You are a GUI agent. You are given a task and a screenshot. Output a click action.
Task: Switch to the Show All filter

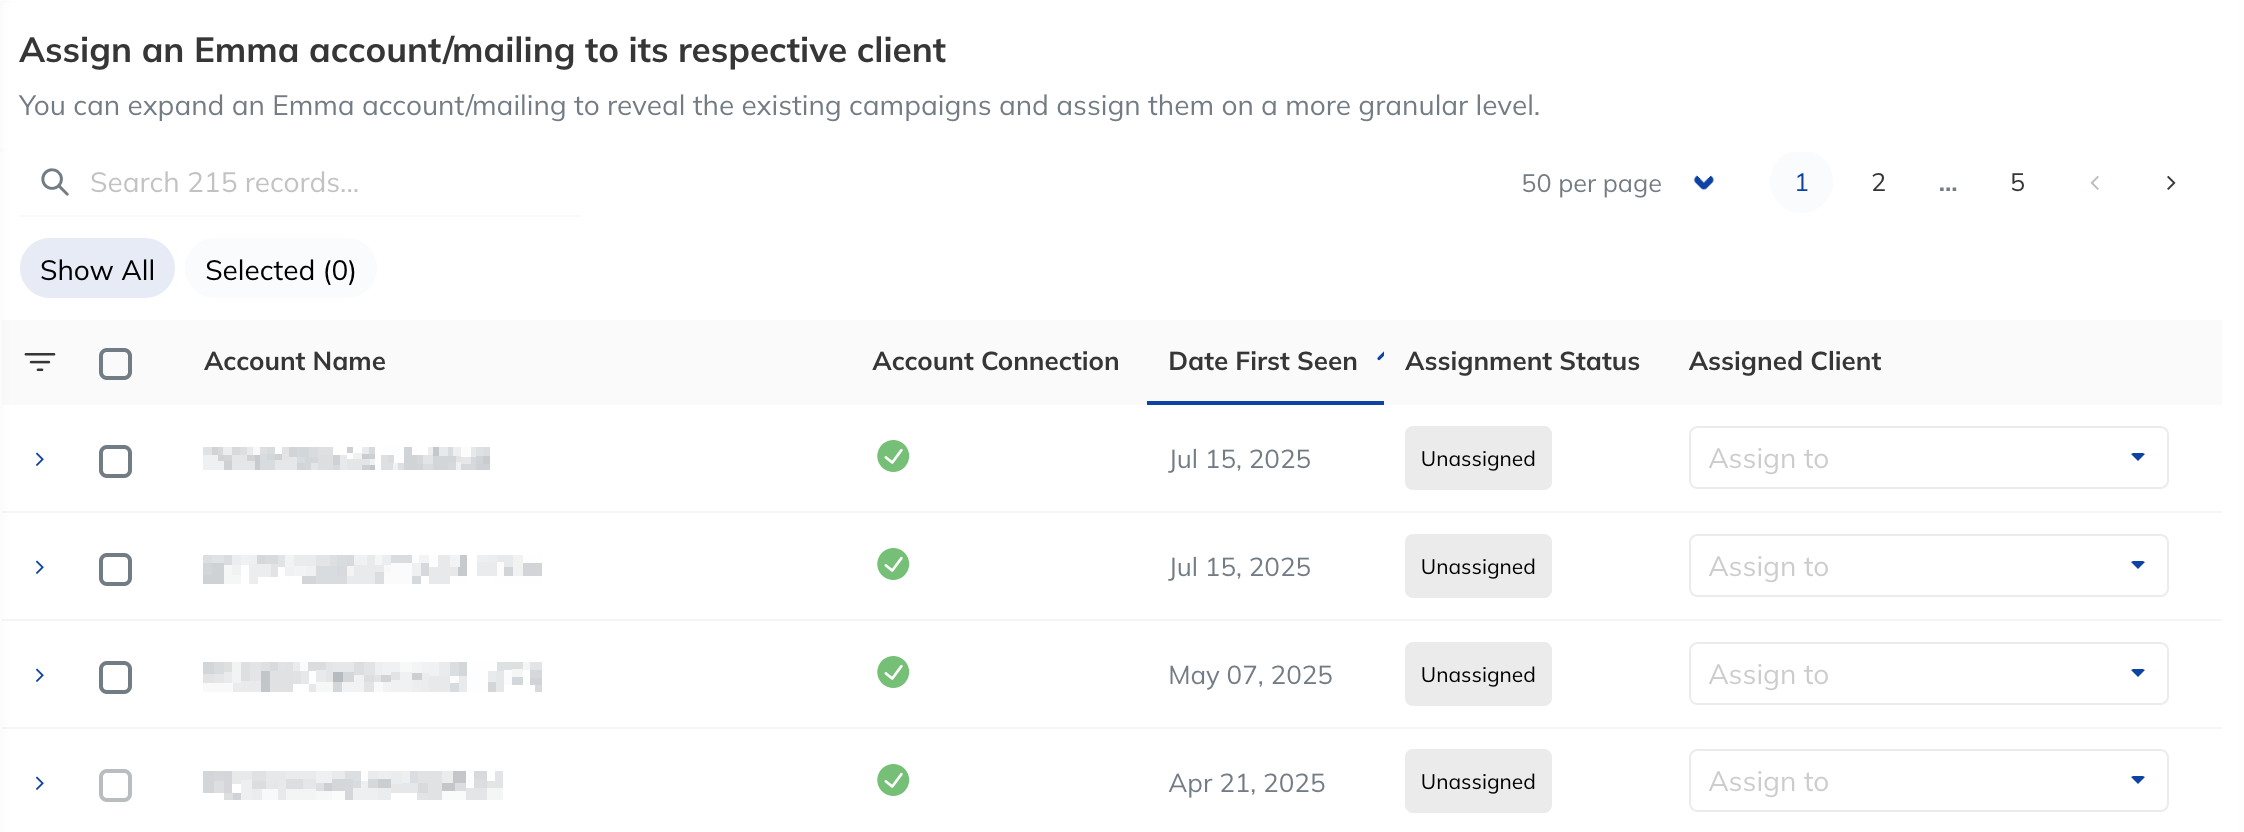(x=97, y=269)
